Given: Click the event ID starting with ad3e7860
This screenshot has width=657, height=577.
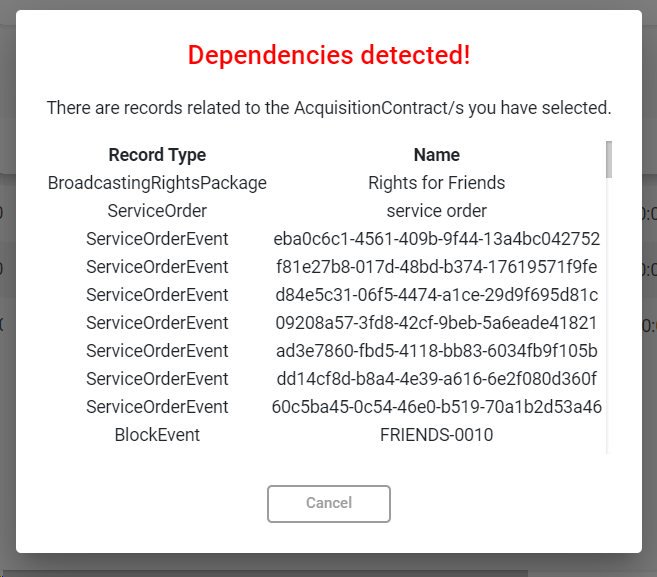Looking at the screenshot, I should pyautogui.click(x=437, y=351).
